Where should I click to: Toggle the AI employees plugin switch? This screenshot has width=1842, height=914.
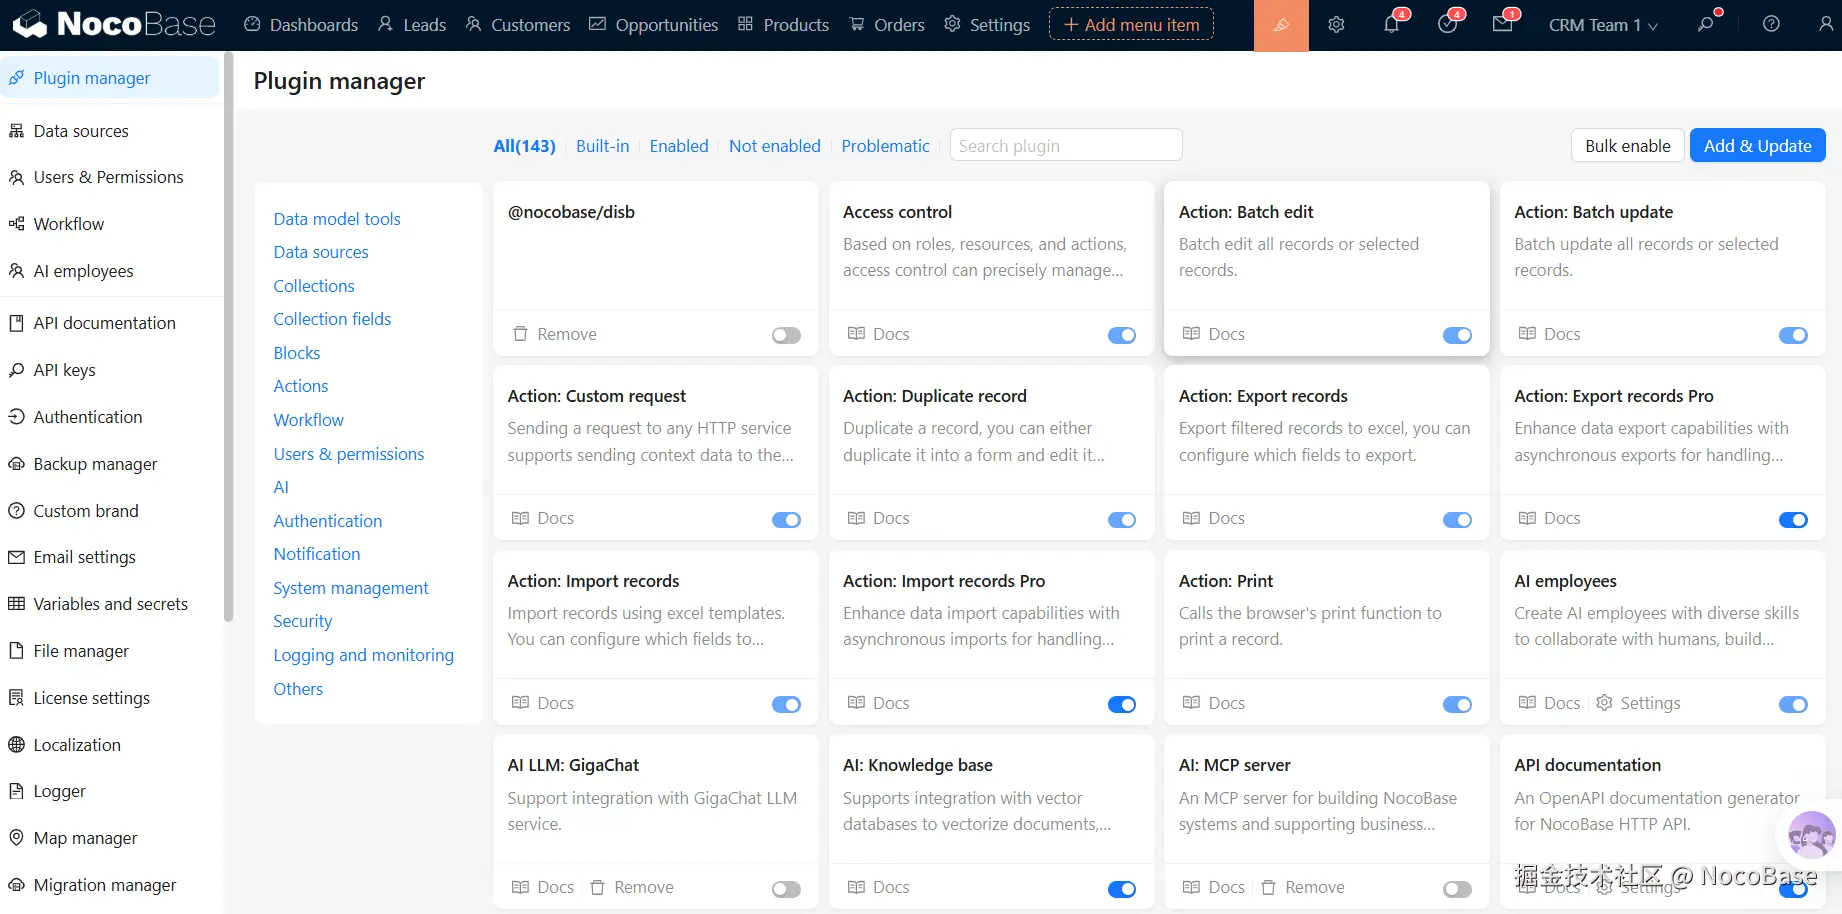(x=1793, y=705)
